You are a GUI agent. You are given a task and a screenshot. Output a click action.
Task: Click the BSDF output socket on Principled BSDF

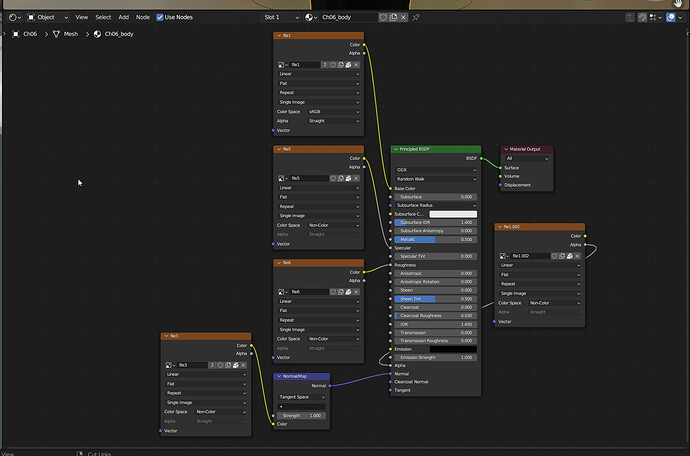click(x=481, y=158)
